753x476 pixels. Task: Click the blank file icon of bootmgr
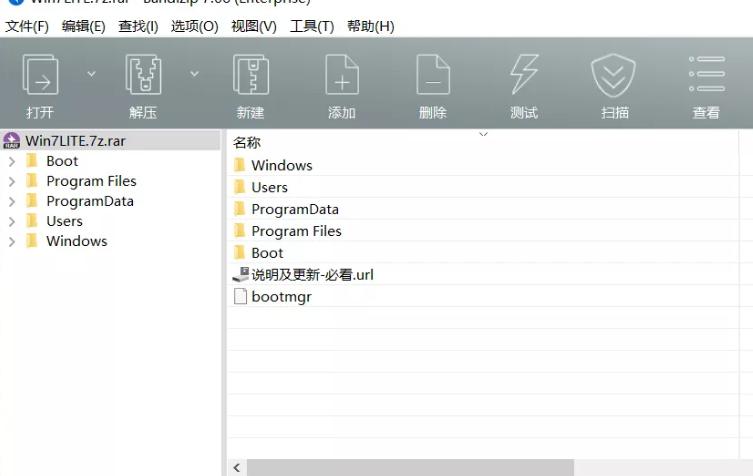[240, 296]
